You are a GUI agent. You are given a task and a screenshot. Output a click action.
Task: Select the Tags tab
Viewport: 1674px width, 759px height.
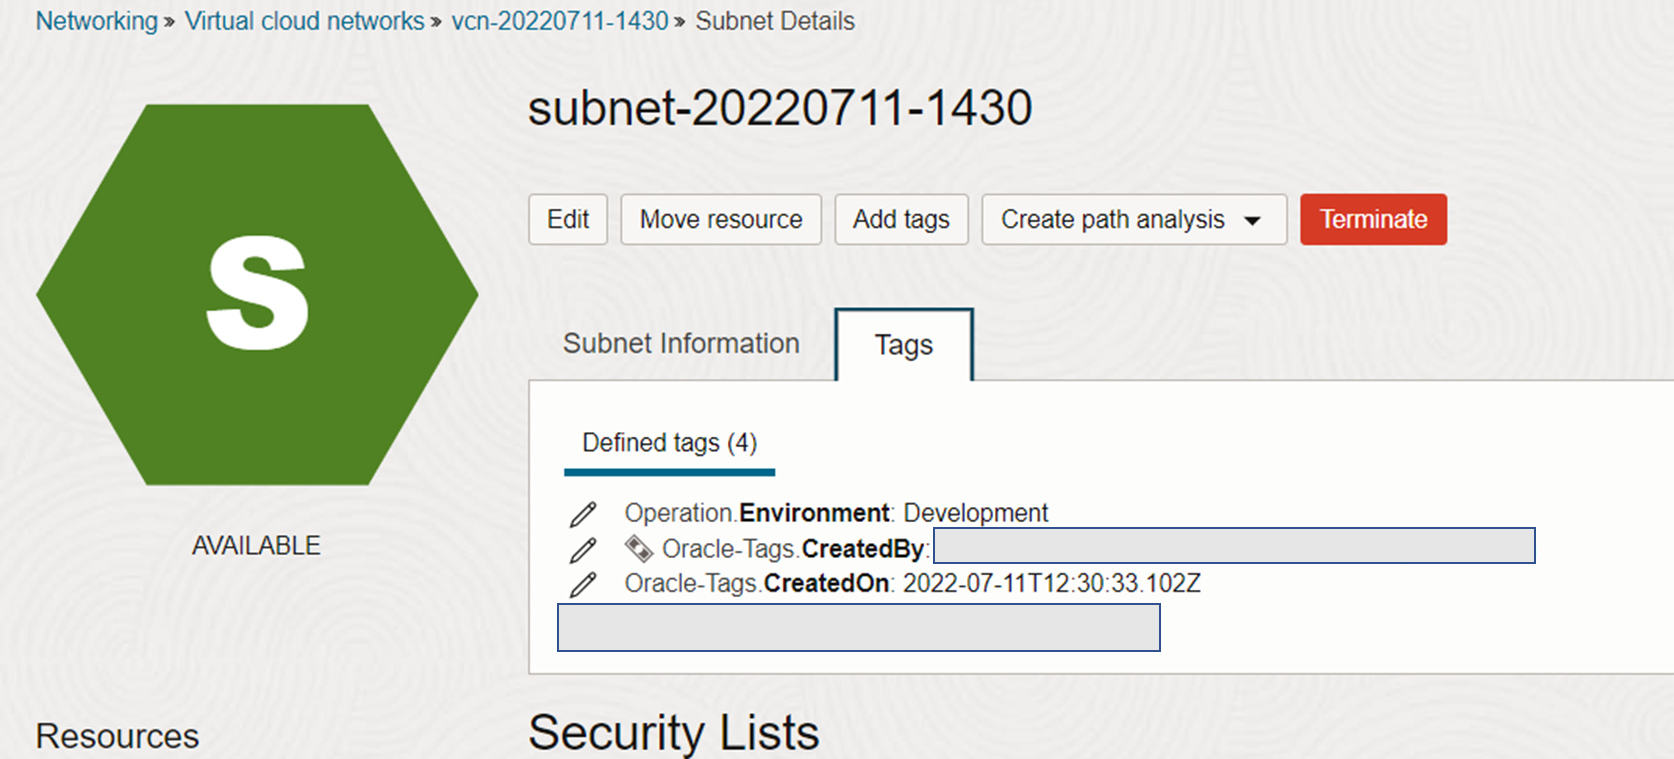point(903,345)
